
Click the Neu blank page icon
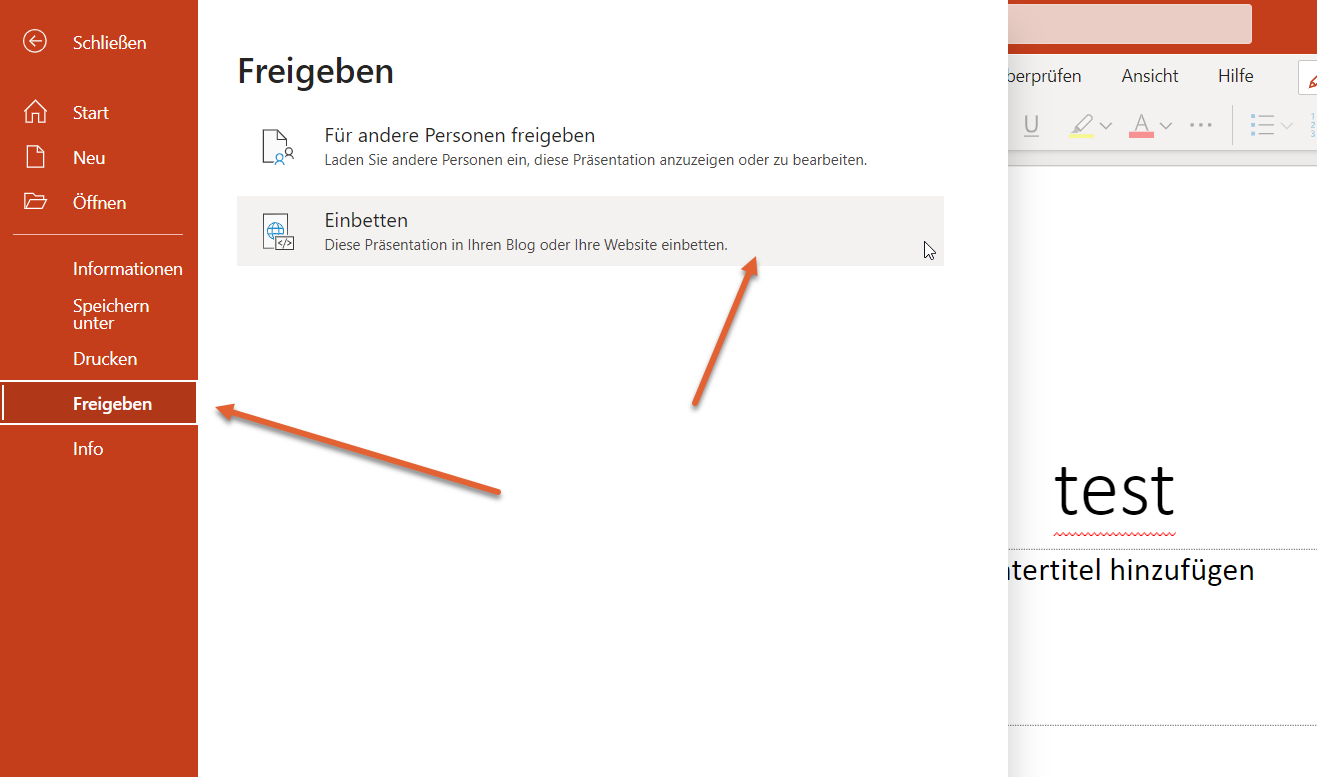35,157
